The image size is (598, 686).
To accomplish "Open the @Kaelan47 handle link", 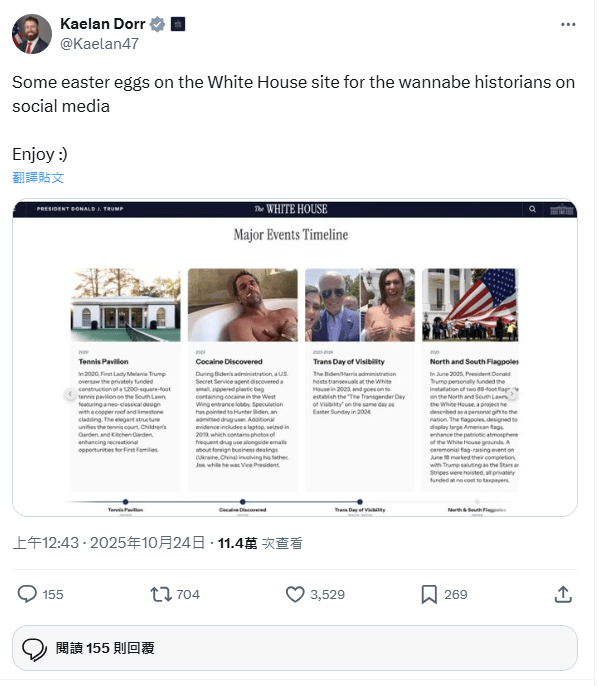I will pos(99,44).
